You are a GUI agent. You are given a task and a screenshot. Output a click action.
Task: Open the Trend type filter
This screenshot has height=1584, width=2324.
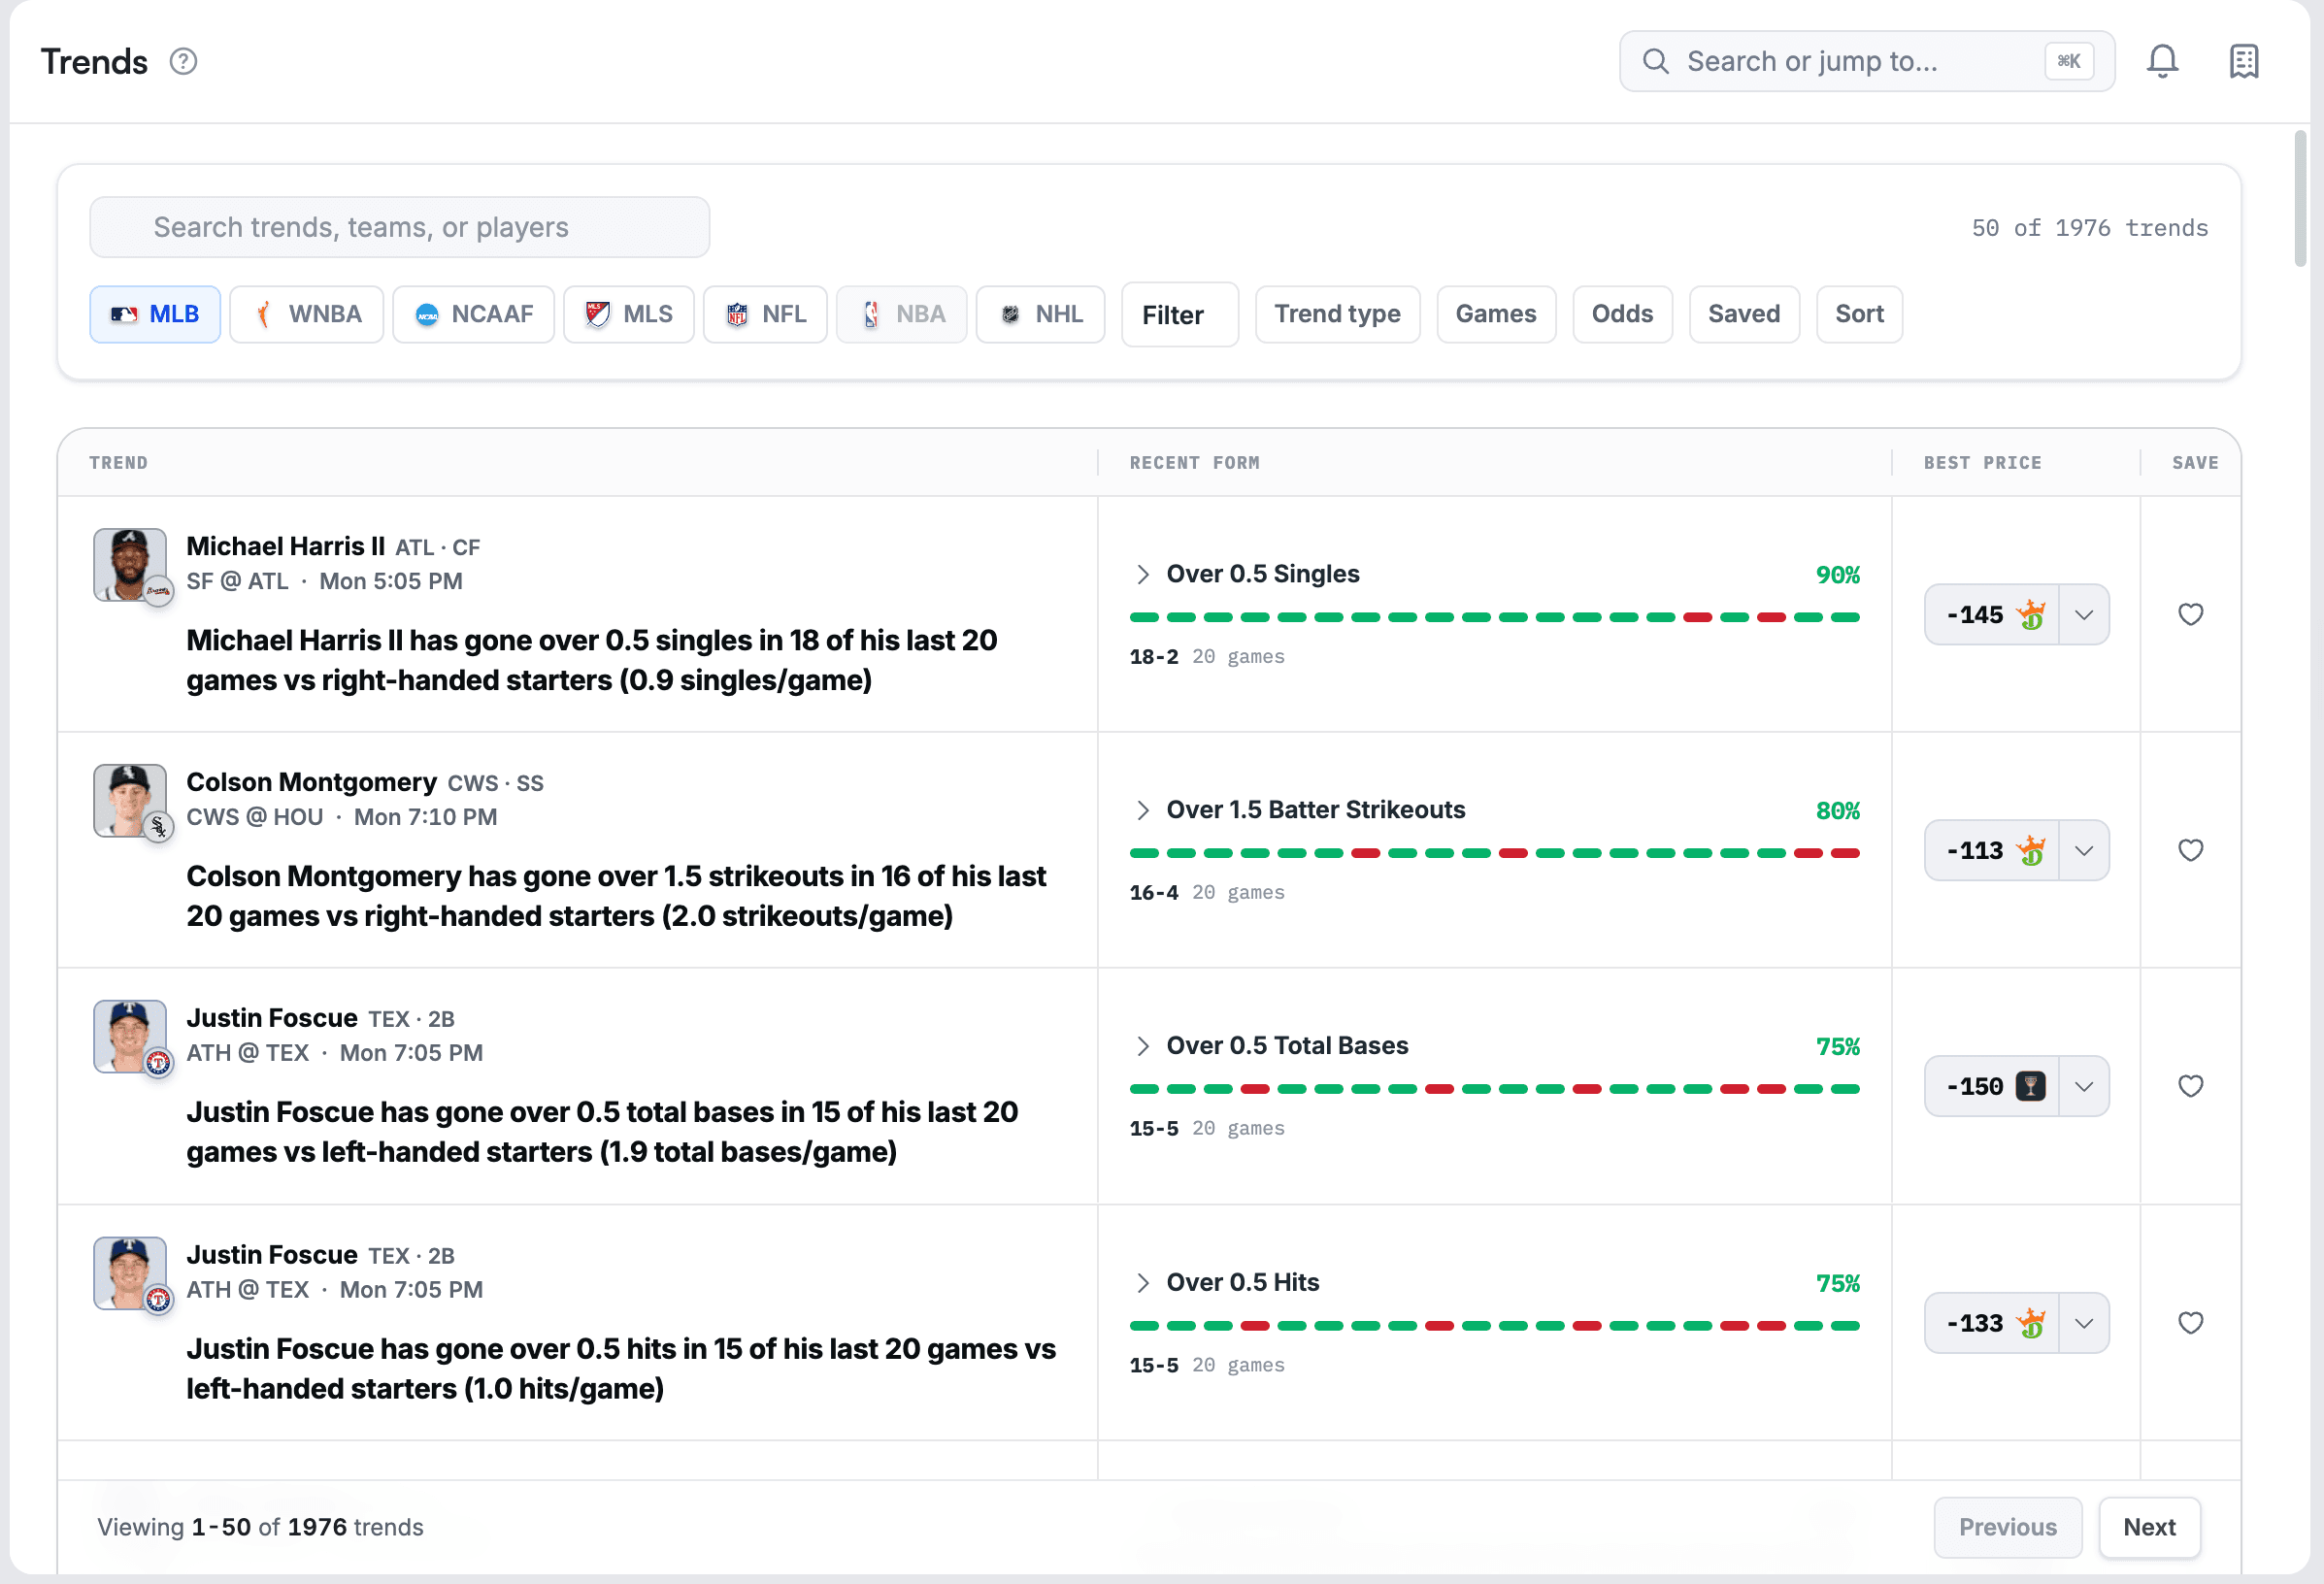pos(1337,314)
